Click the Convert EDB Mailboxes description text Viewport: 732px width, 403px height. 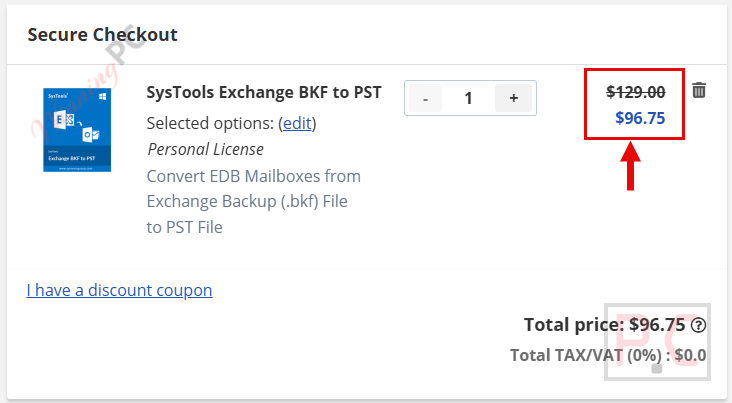click(253, 202)
